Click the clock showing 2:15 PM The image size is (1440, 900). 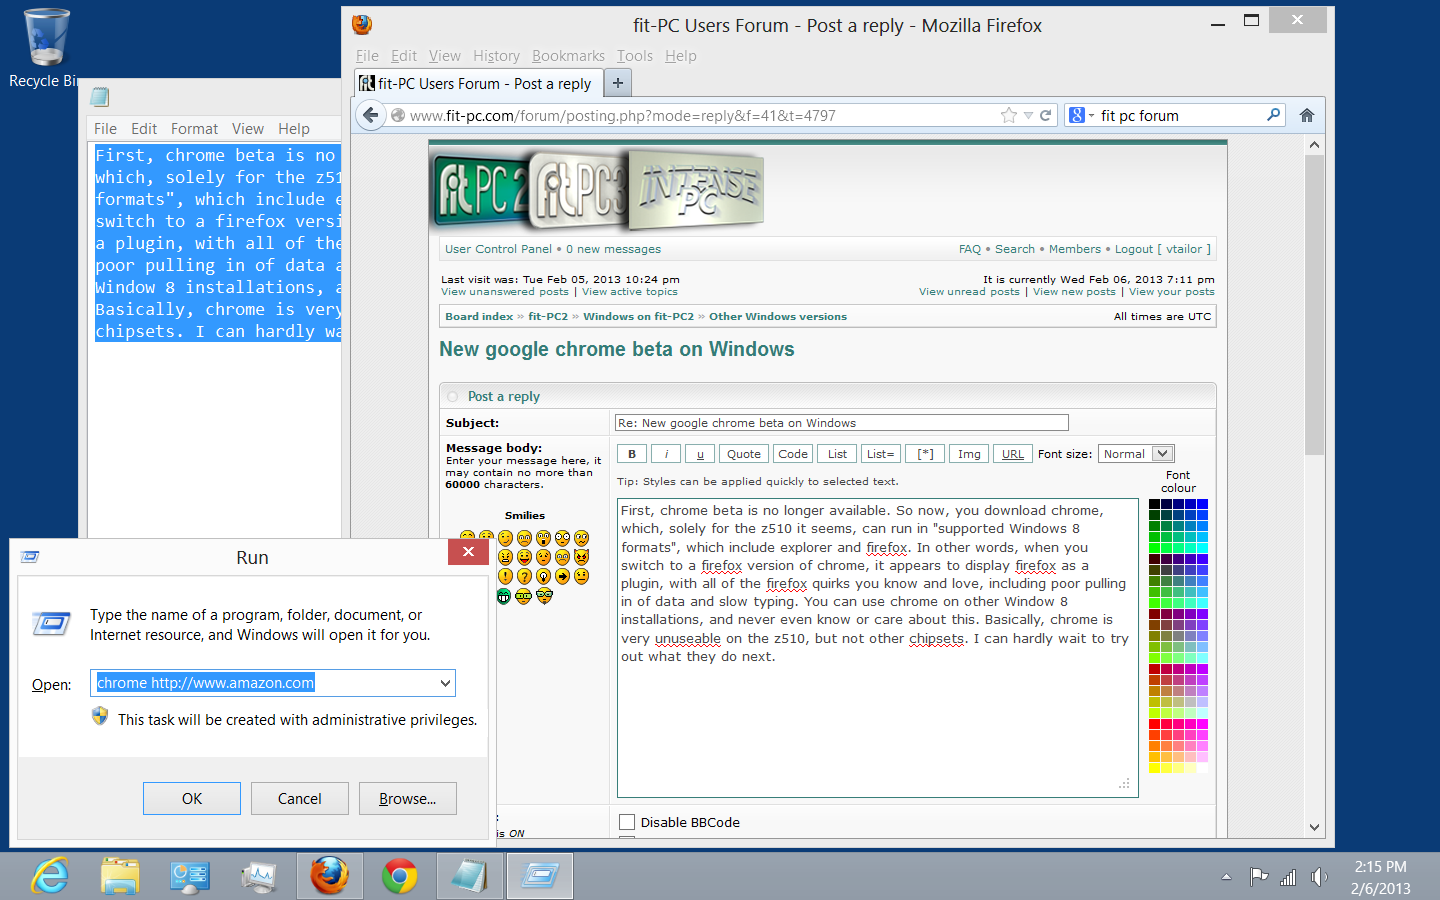pyautogui.click(x=1380, y=867)
